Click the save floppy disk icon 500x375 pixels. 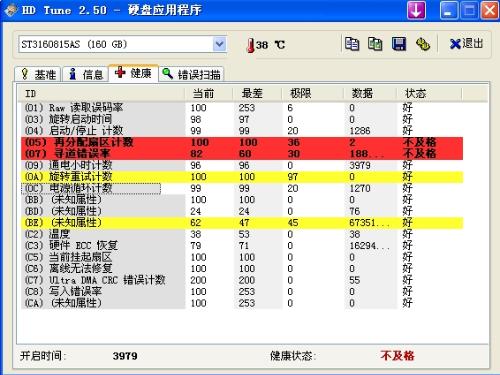pos(399,44)
